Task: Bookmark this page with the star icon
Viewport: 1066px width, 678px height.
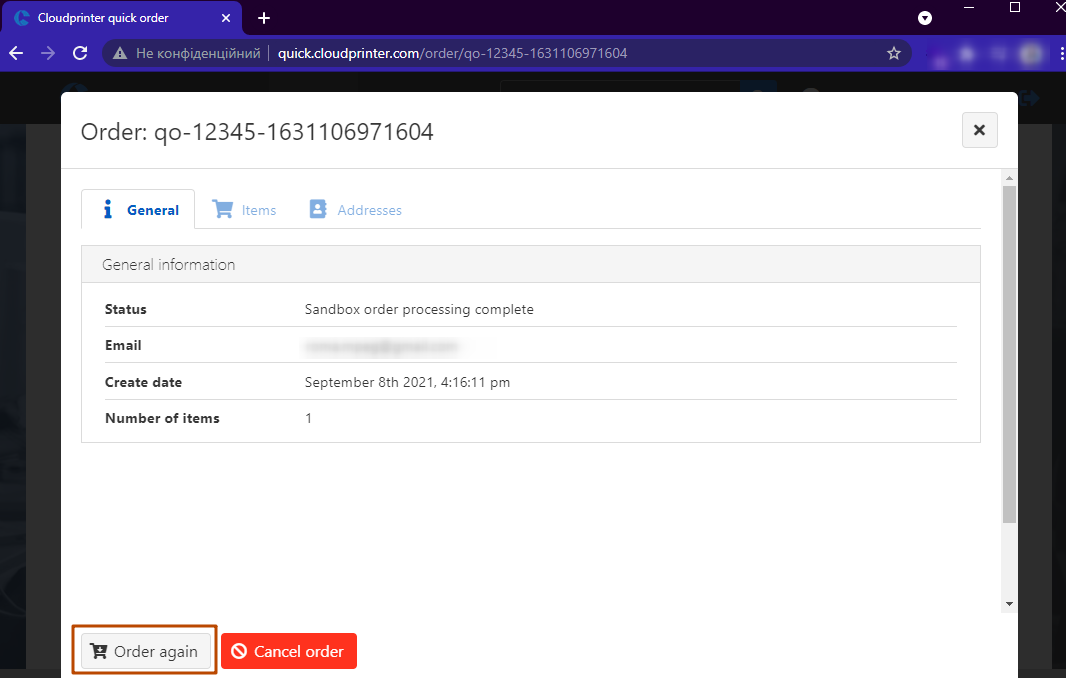Action: tap(894, 53)
